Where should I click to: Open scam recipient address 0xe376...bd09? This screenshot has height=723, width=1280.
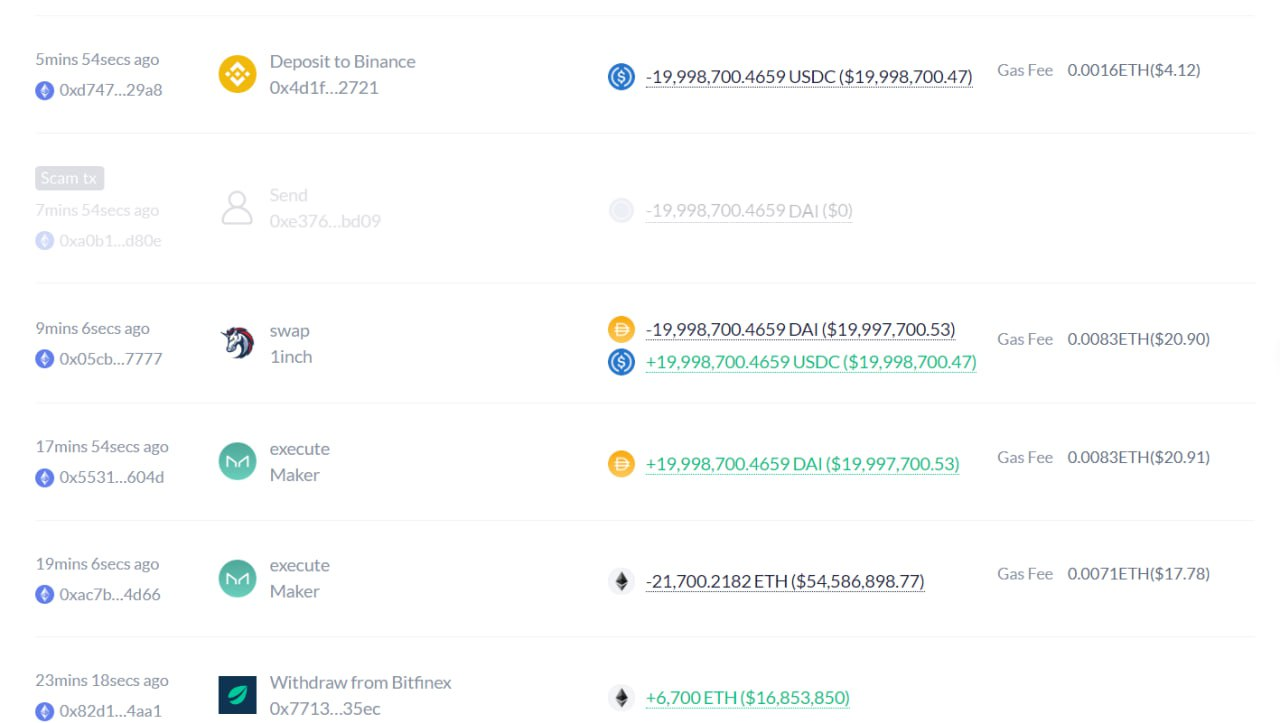coord(325,221)
